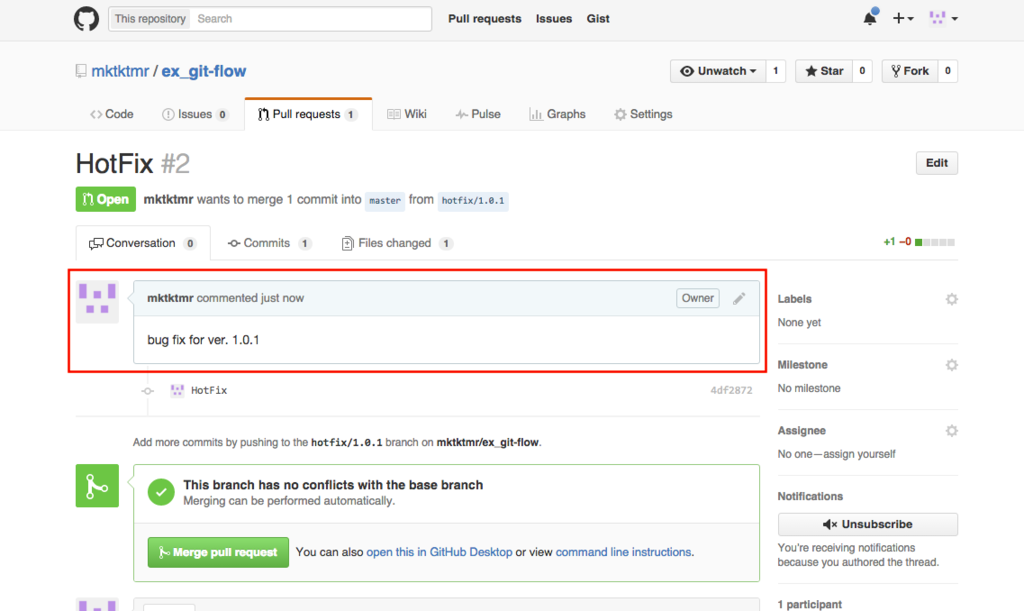Click the green check status icon
This screenshot has width=1024, height=611.
pos(161,492)
